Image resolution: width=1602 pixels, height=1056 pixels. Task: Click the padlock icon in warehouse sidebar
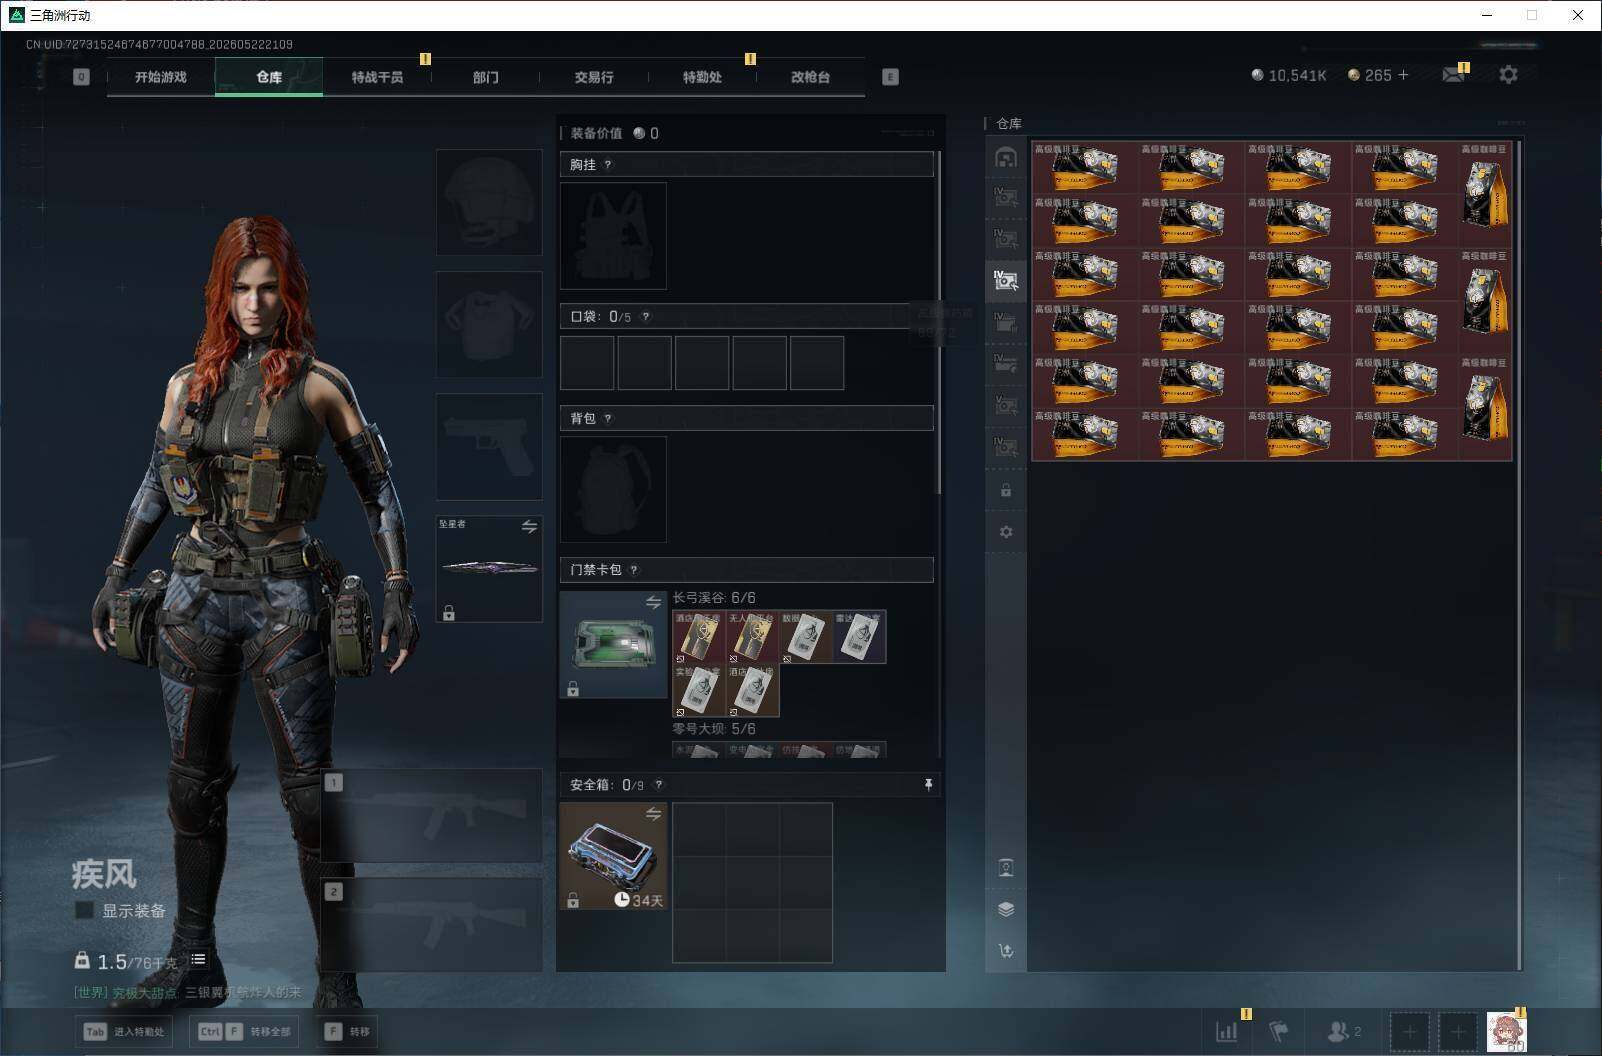[1006, 490]
